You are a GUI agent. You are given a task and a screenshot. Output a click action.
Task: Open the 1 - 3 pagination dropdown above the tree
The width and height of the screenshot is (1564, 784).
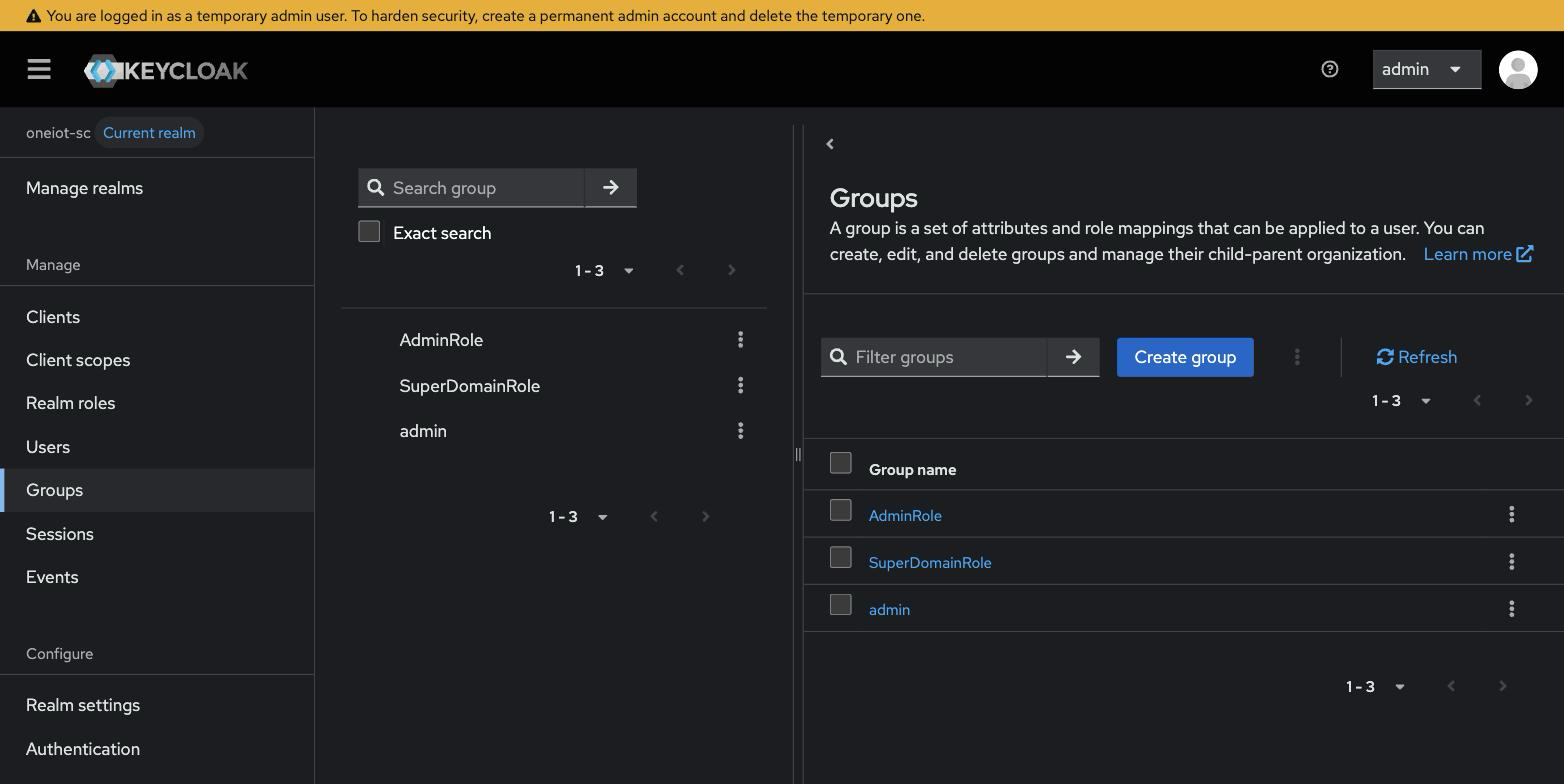[x=604, y=270]
